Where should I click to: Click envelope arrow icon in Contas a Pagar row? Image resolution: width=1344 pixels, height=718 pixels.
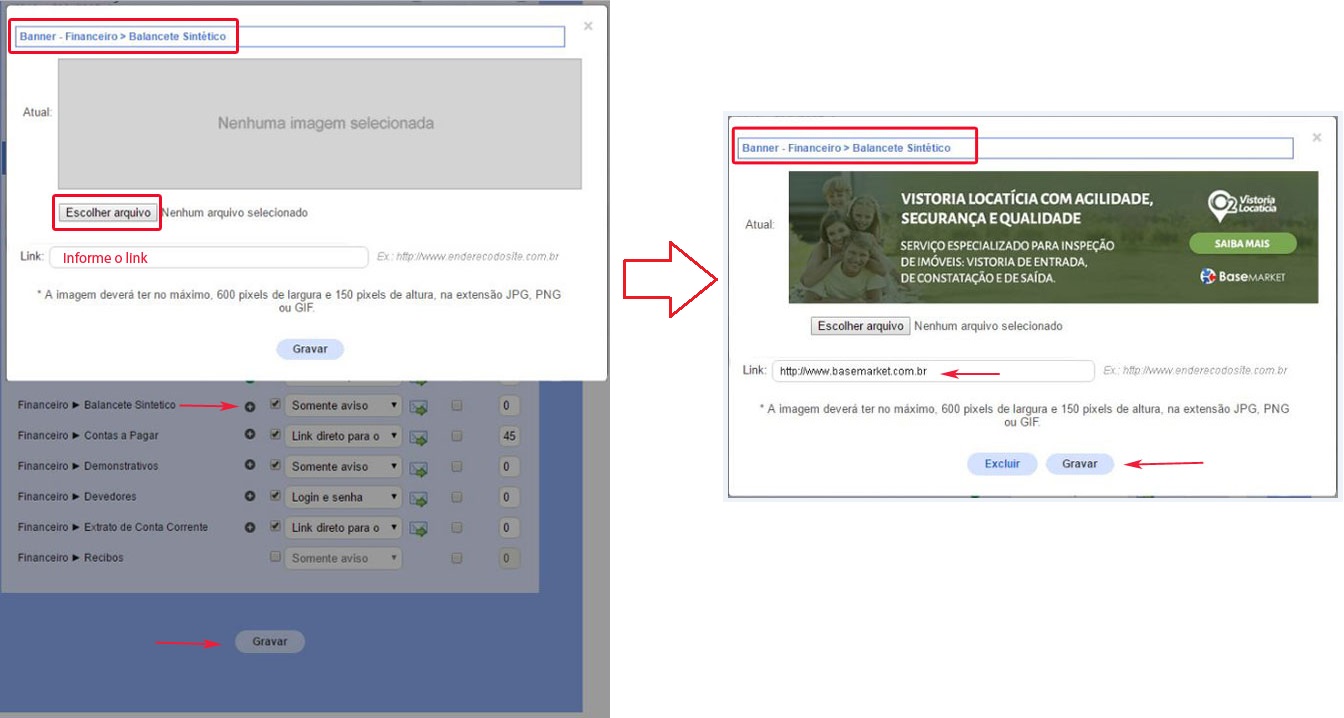[418, 437]
